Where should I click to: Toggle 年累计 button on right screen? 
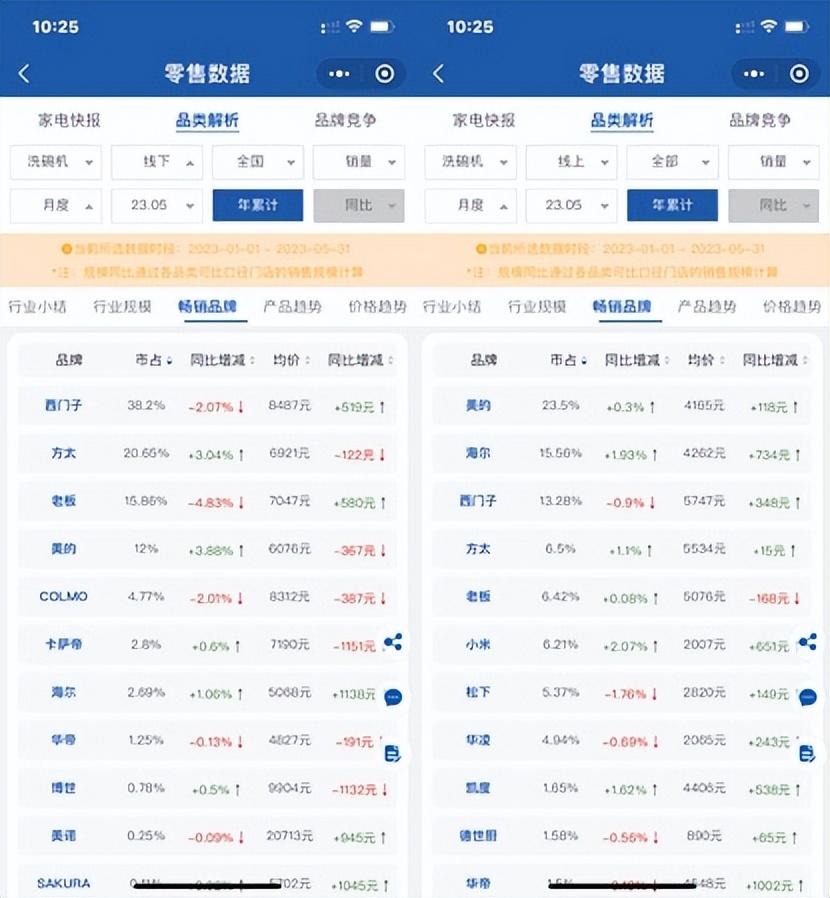672,205
